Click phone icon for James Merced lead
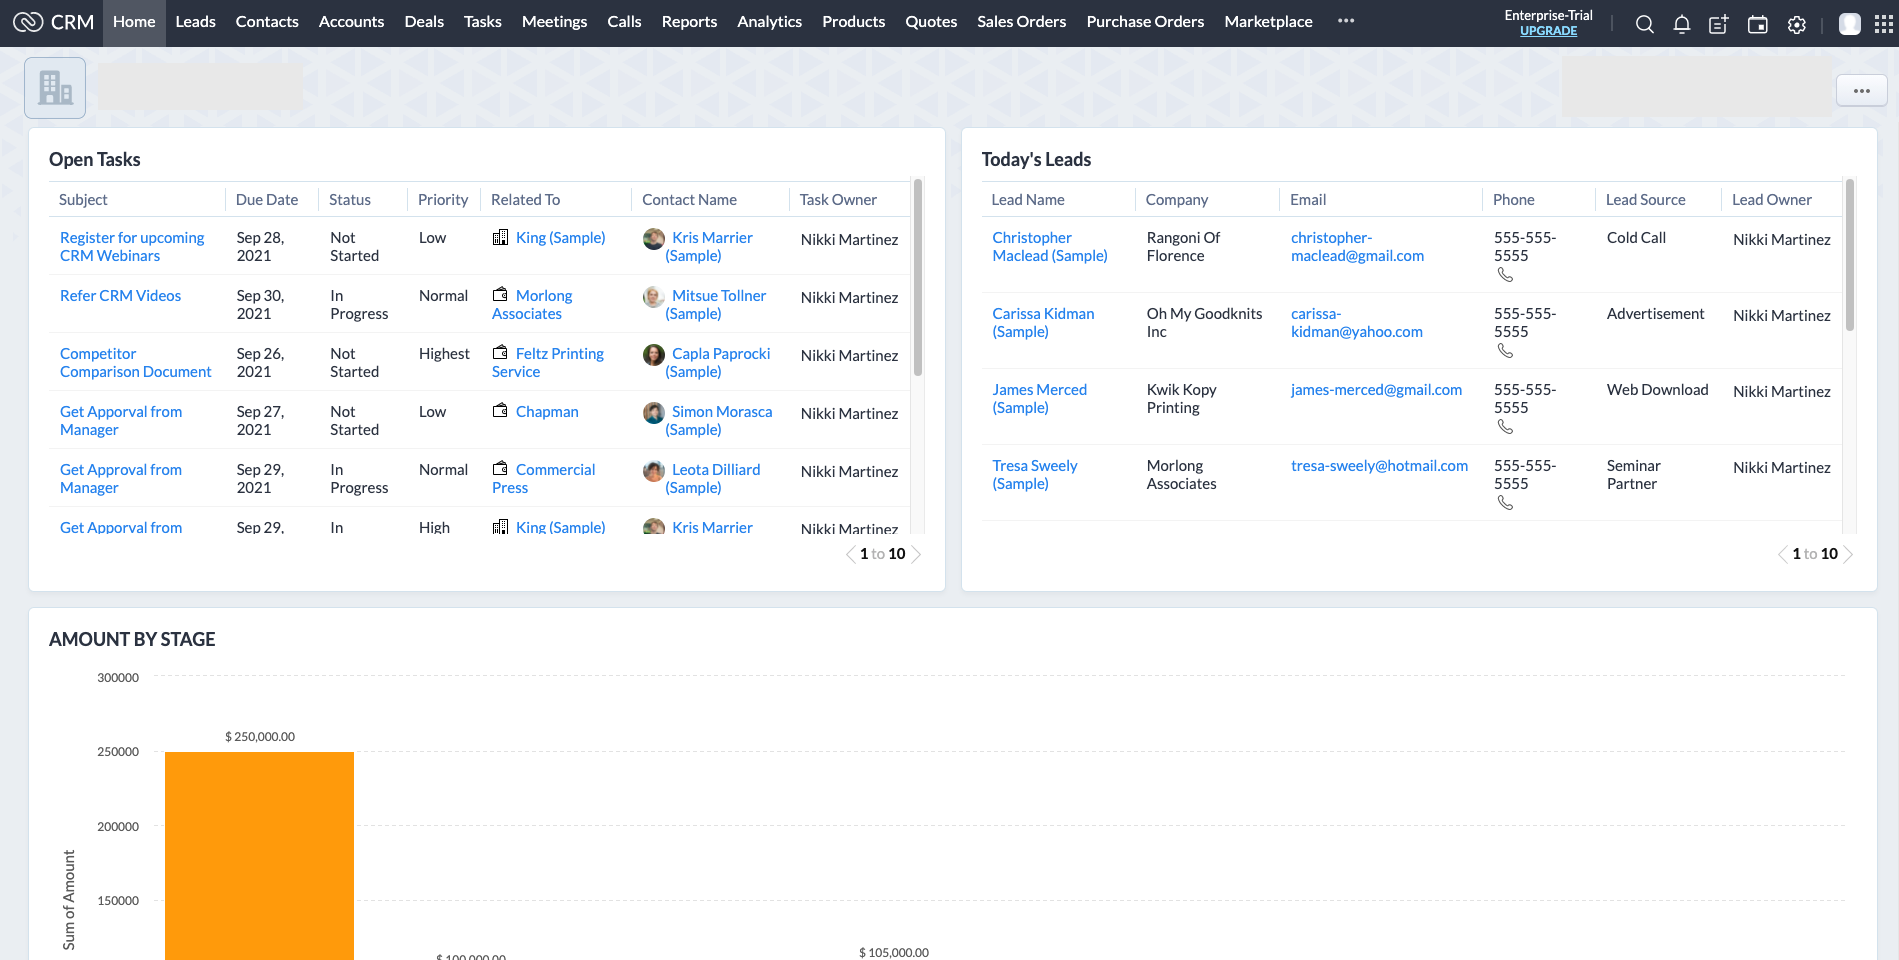This screenshot has height=960, width=1899. pyautogui.click(x=1505, y=427)
